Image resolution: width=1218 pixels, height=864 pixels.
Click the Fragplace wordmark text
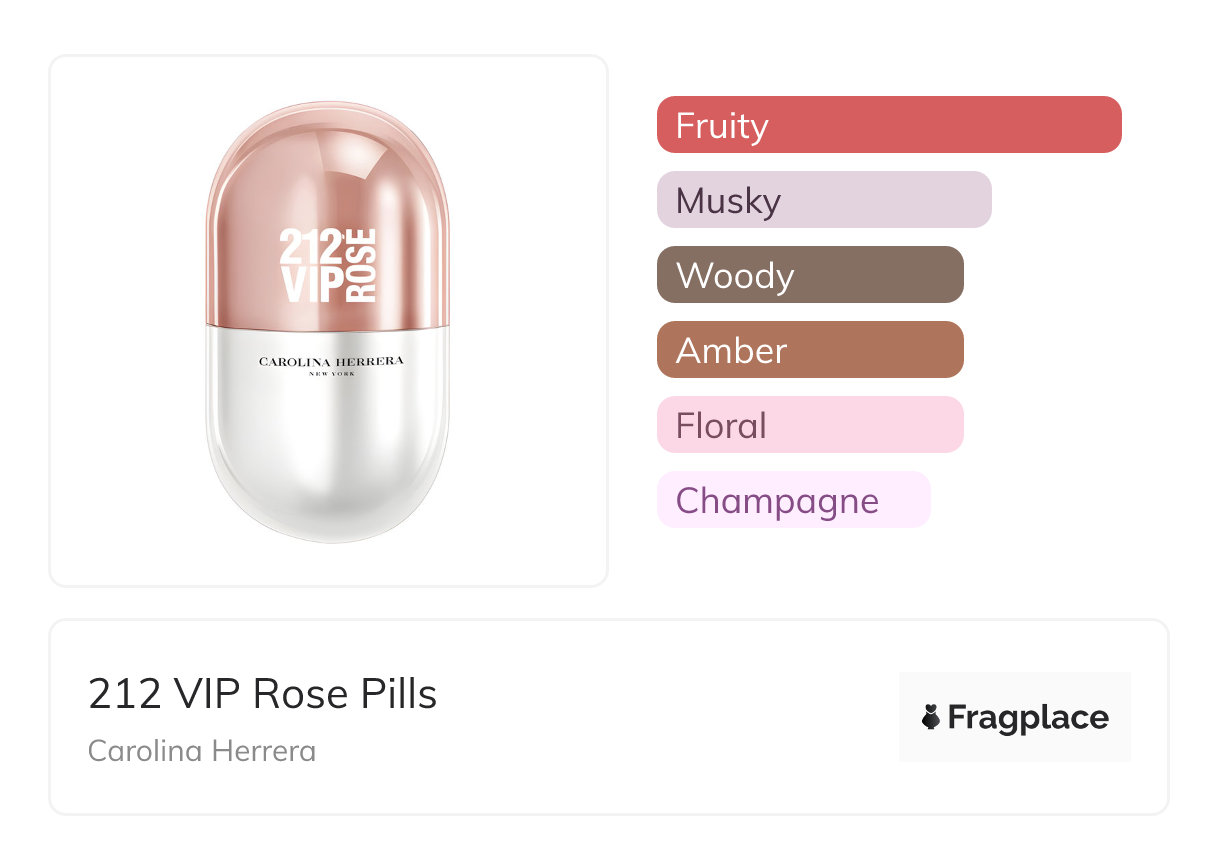[1027, 718]
